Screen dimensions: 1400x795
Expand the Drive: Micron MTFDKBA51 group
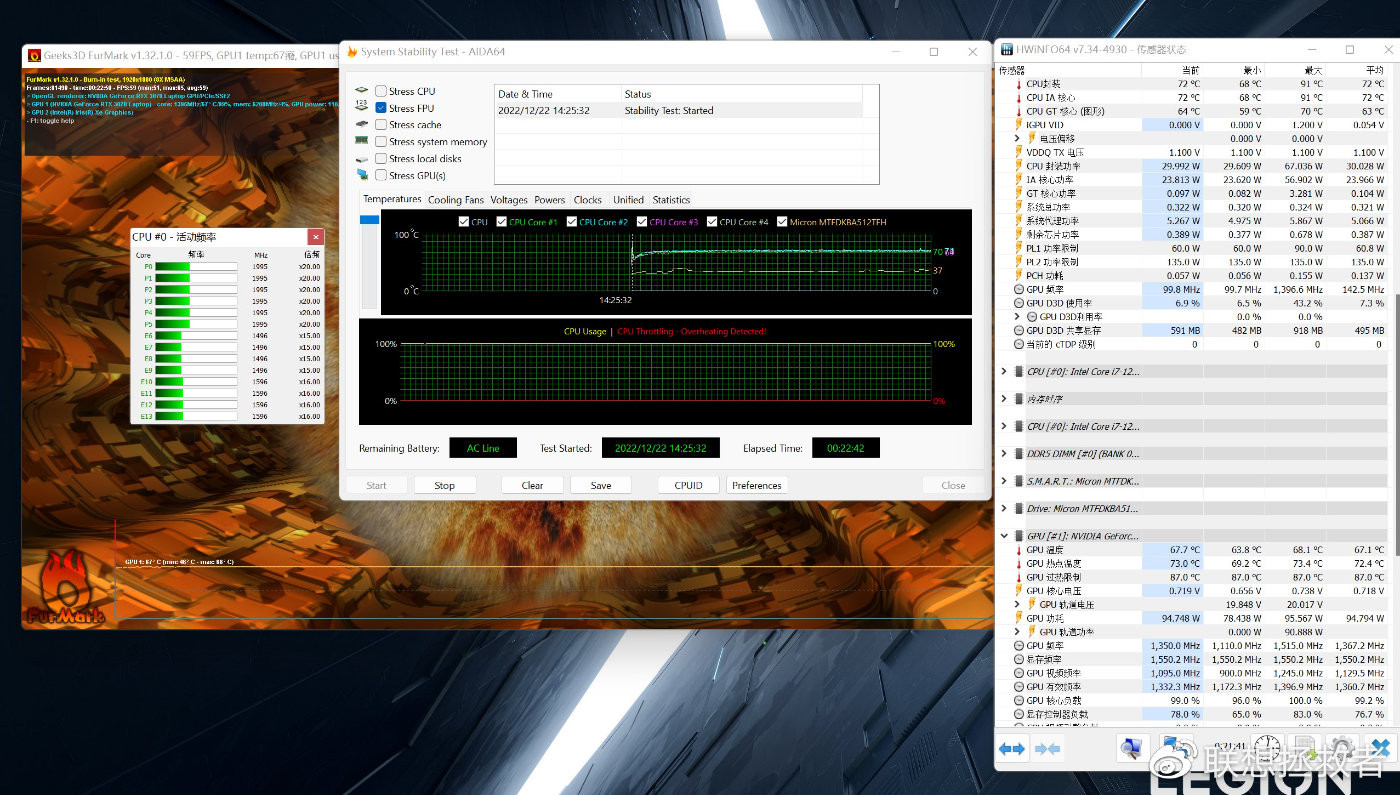(x=1004, y=509)
